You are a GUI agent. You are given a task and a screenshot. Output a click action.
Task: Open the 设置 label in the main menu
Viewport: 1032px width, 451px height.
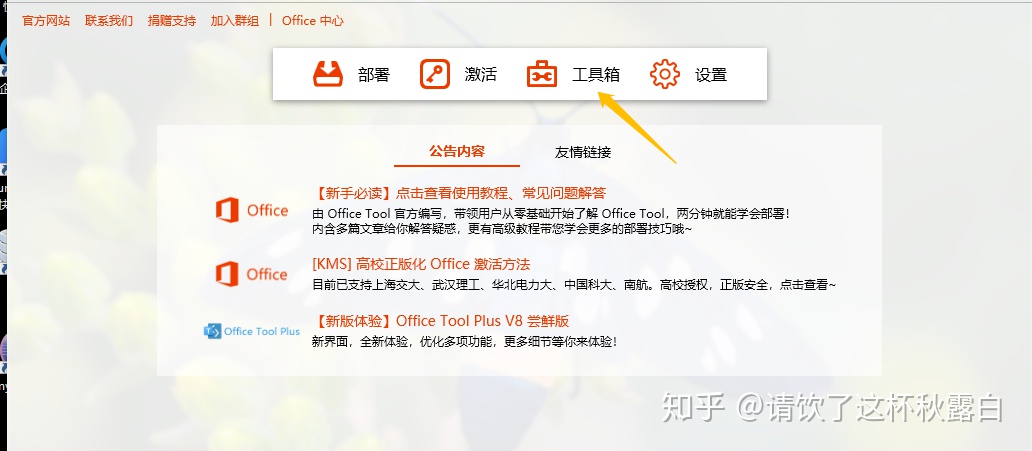[711, 75]
